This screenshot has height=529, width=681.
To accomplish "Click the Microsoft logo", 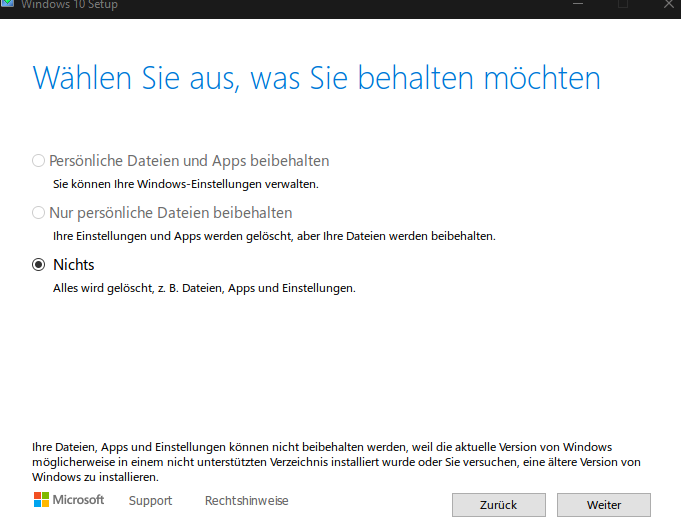I will click(69, 499).
